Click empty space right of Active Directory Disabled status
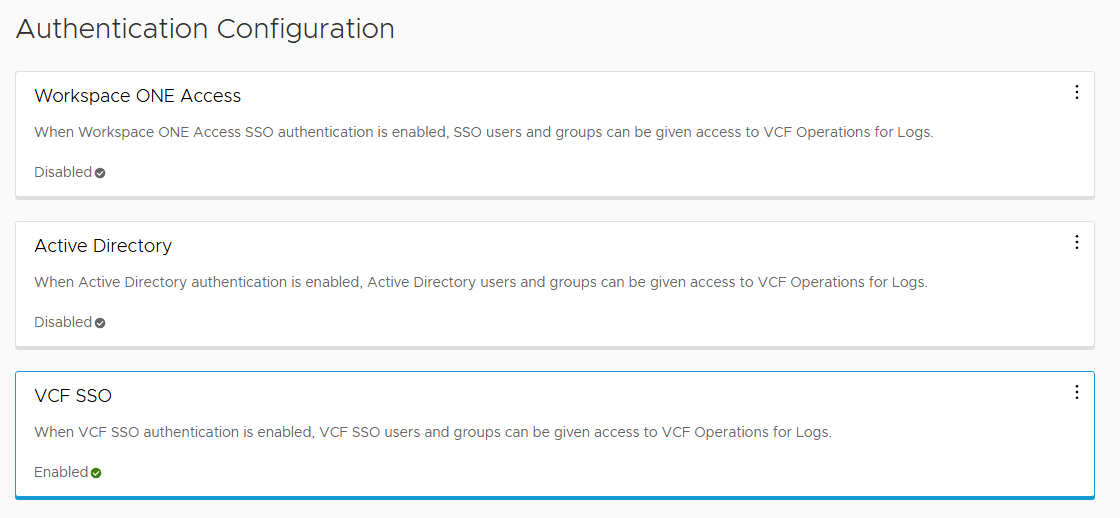 click(x=600, y=322)
